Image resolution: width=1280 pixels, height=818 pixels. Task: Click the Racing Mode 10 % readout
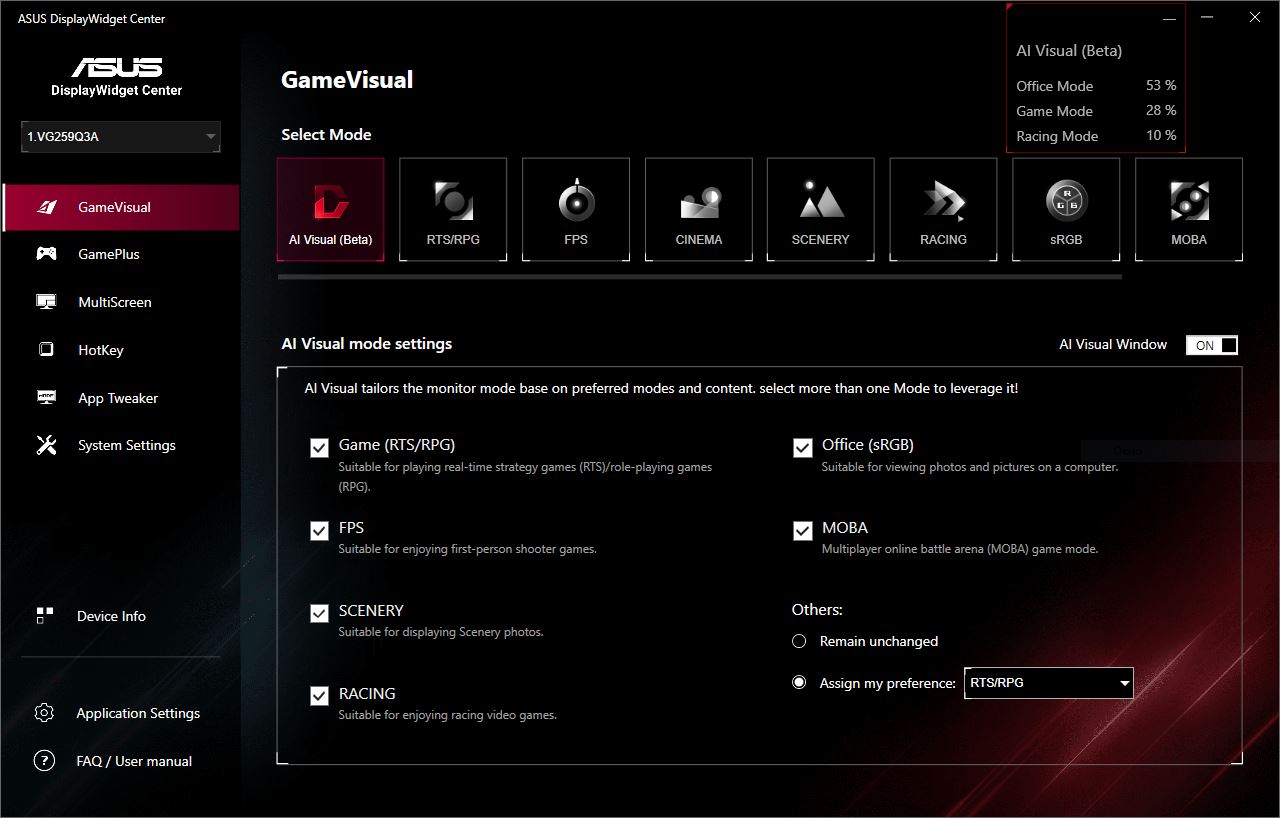(x=1096, y=136)
